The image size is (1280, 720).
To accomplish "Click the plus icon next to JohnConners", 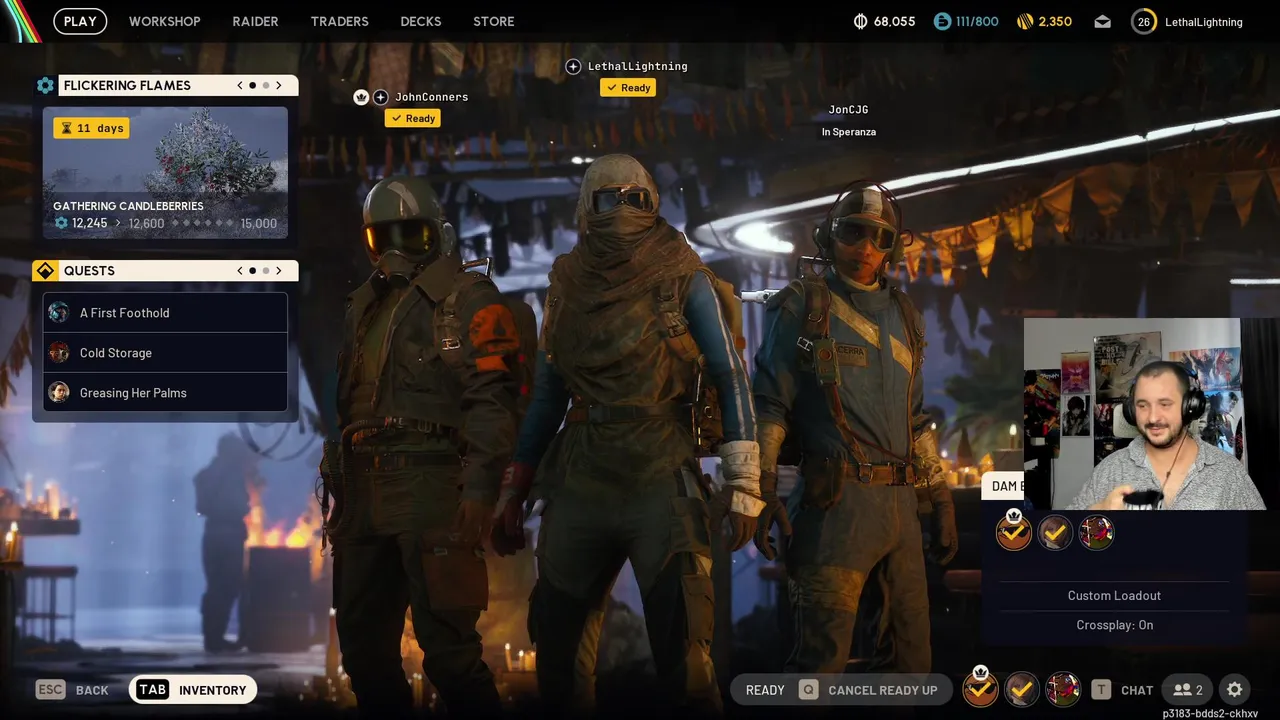I will point(381,97).
